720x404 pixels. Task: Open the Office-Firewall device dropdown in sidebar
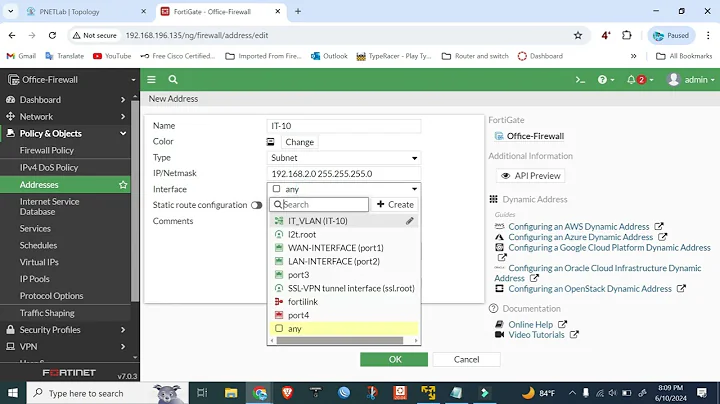point(133,80)
